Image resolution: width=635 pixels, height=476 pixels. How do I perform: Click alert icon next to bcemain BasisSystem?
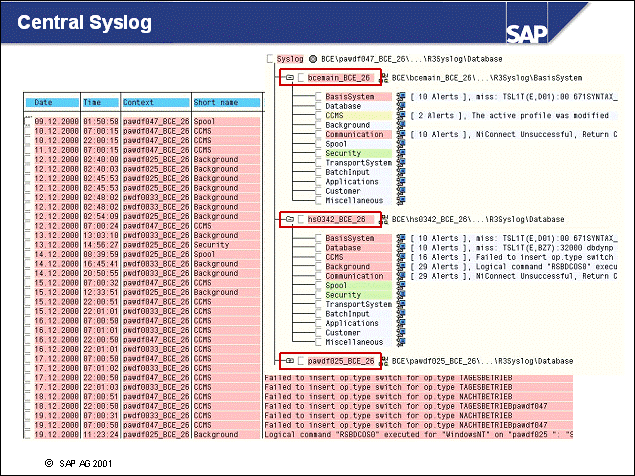click(x=400, y=96)
